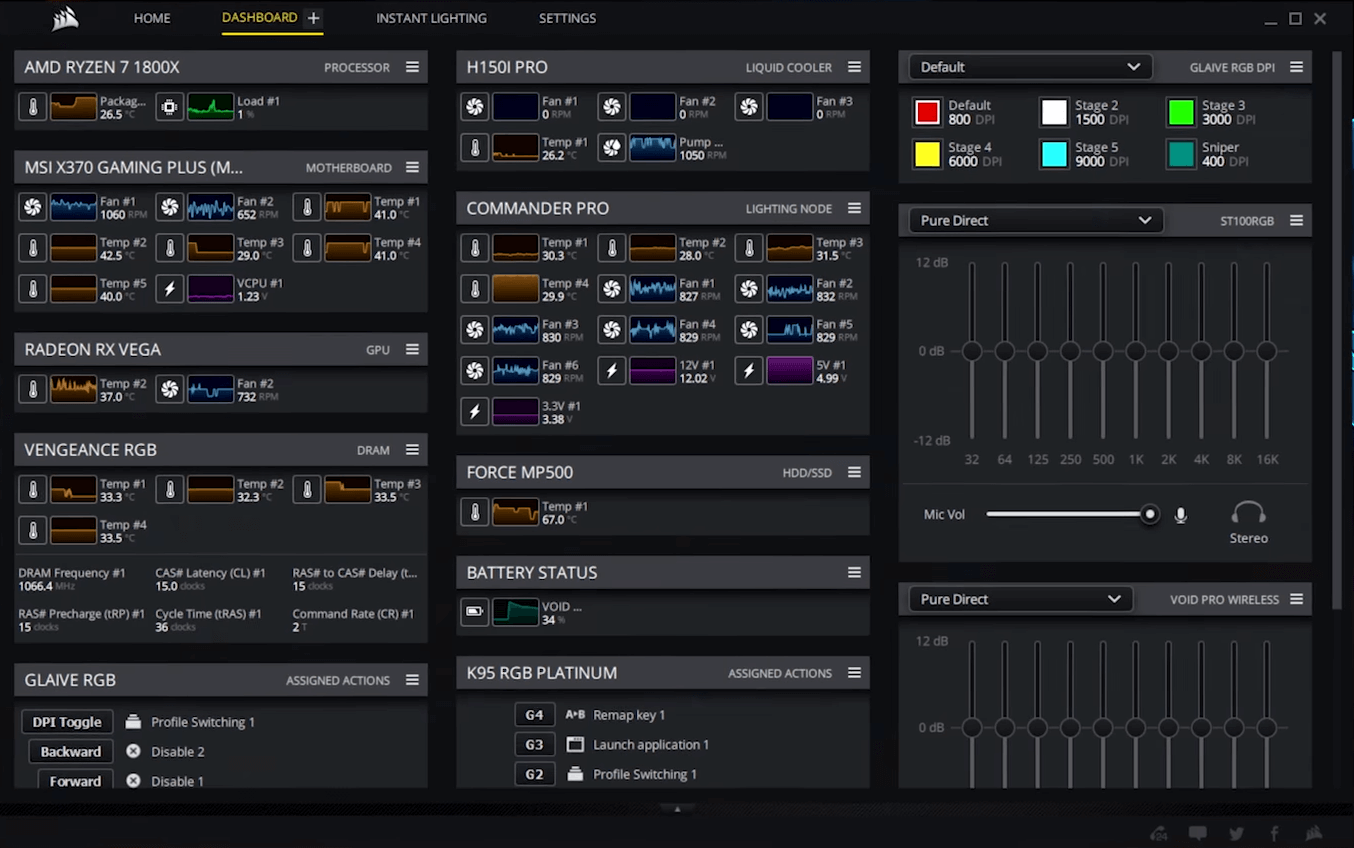Open the 24-hour support phone icon
Image resolution: width=1354 pixels, height=848 pixels.
pyautogui.click(x=1159, y=833)
